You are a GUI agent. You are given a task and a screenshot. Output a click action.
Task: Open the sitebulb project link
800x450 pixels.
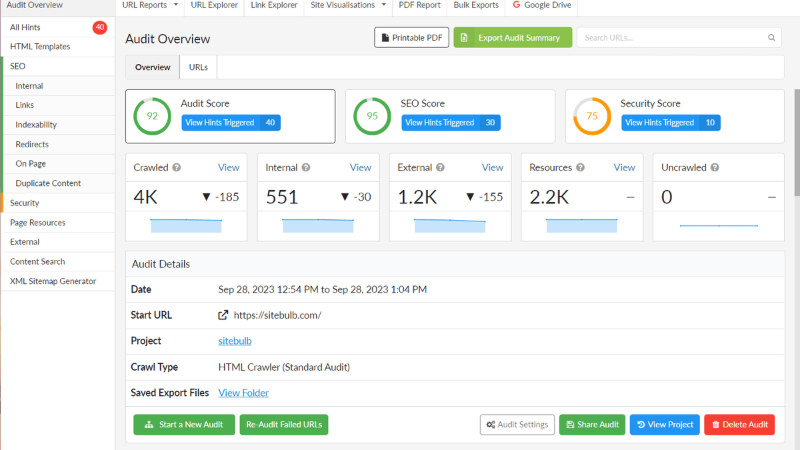(235, 341)
